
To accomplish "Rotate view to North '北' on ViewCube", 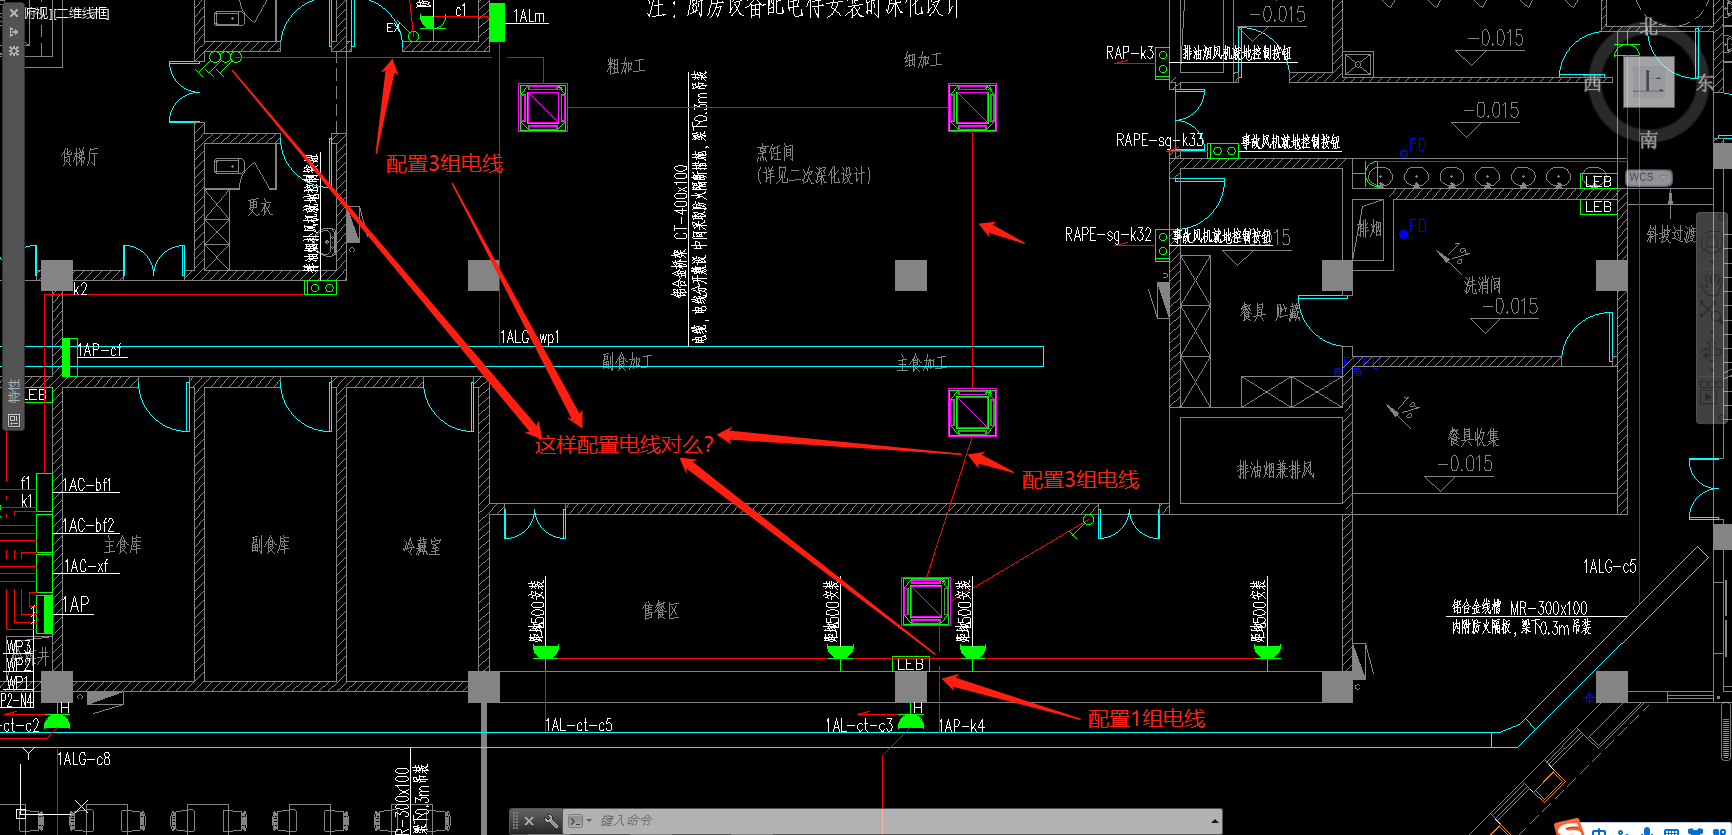I will 1648,28.
